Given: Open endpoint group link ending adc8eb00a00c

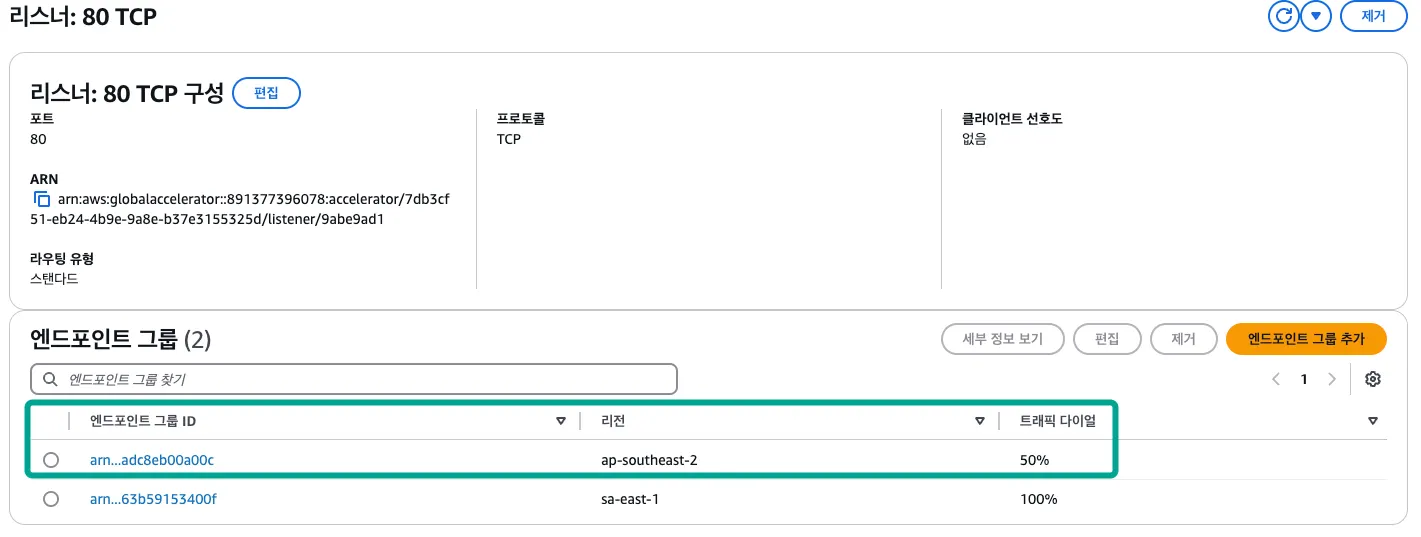Looking at the screenshot, I should coord(152,460).
